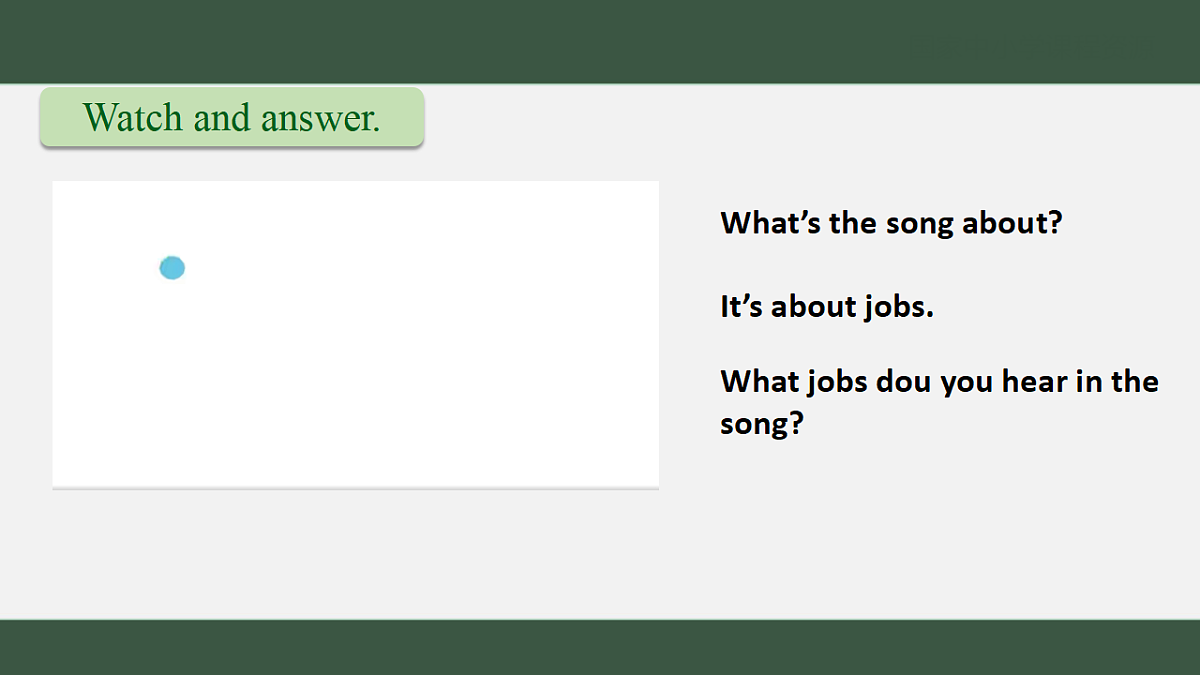
Task: Select the 'Watch and answer.' green label
Action: coord(232,117)
